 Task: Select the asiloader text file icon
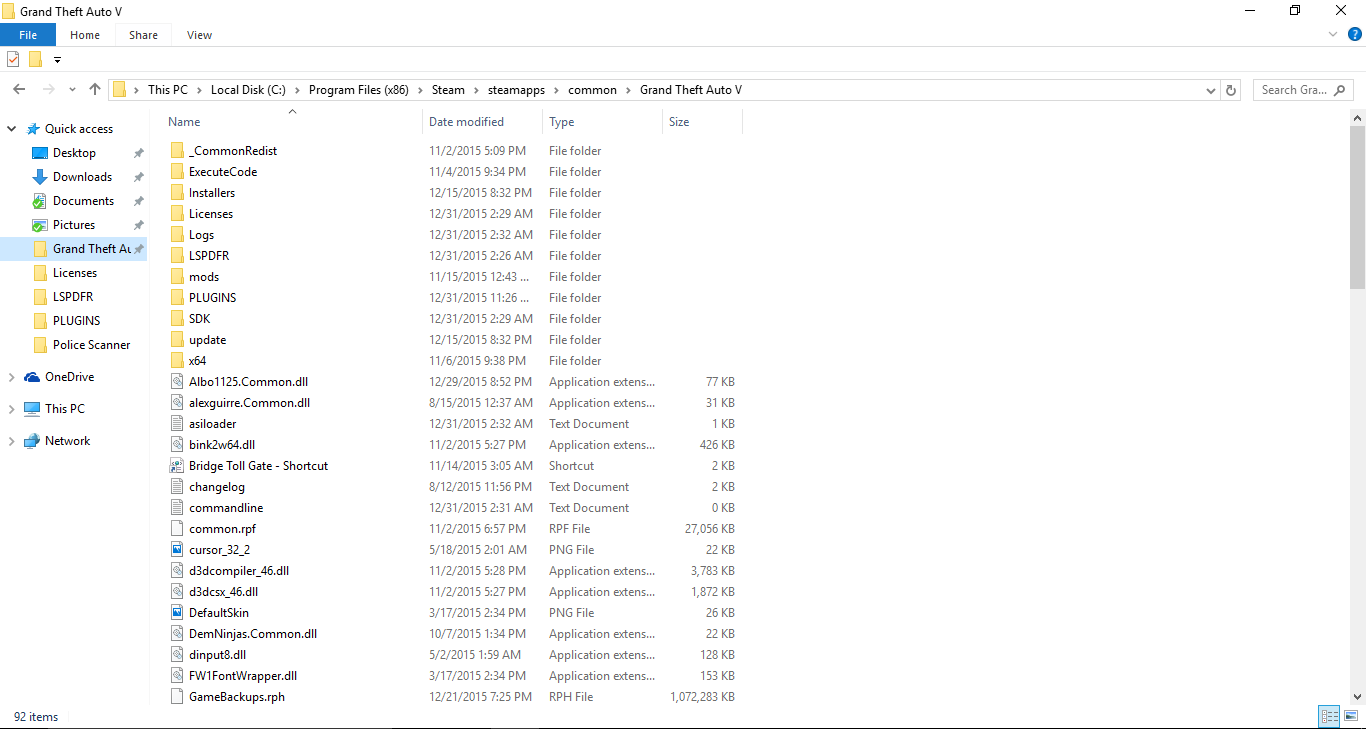(177, 424)
